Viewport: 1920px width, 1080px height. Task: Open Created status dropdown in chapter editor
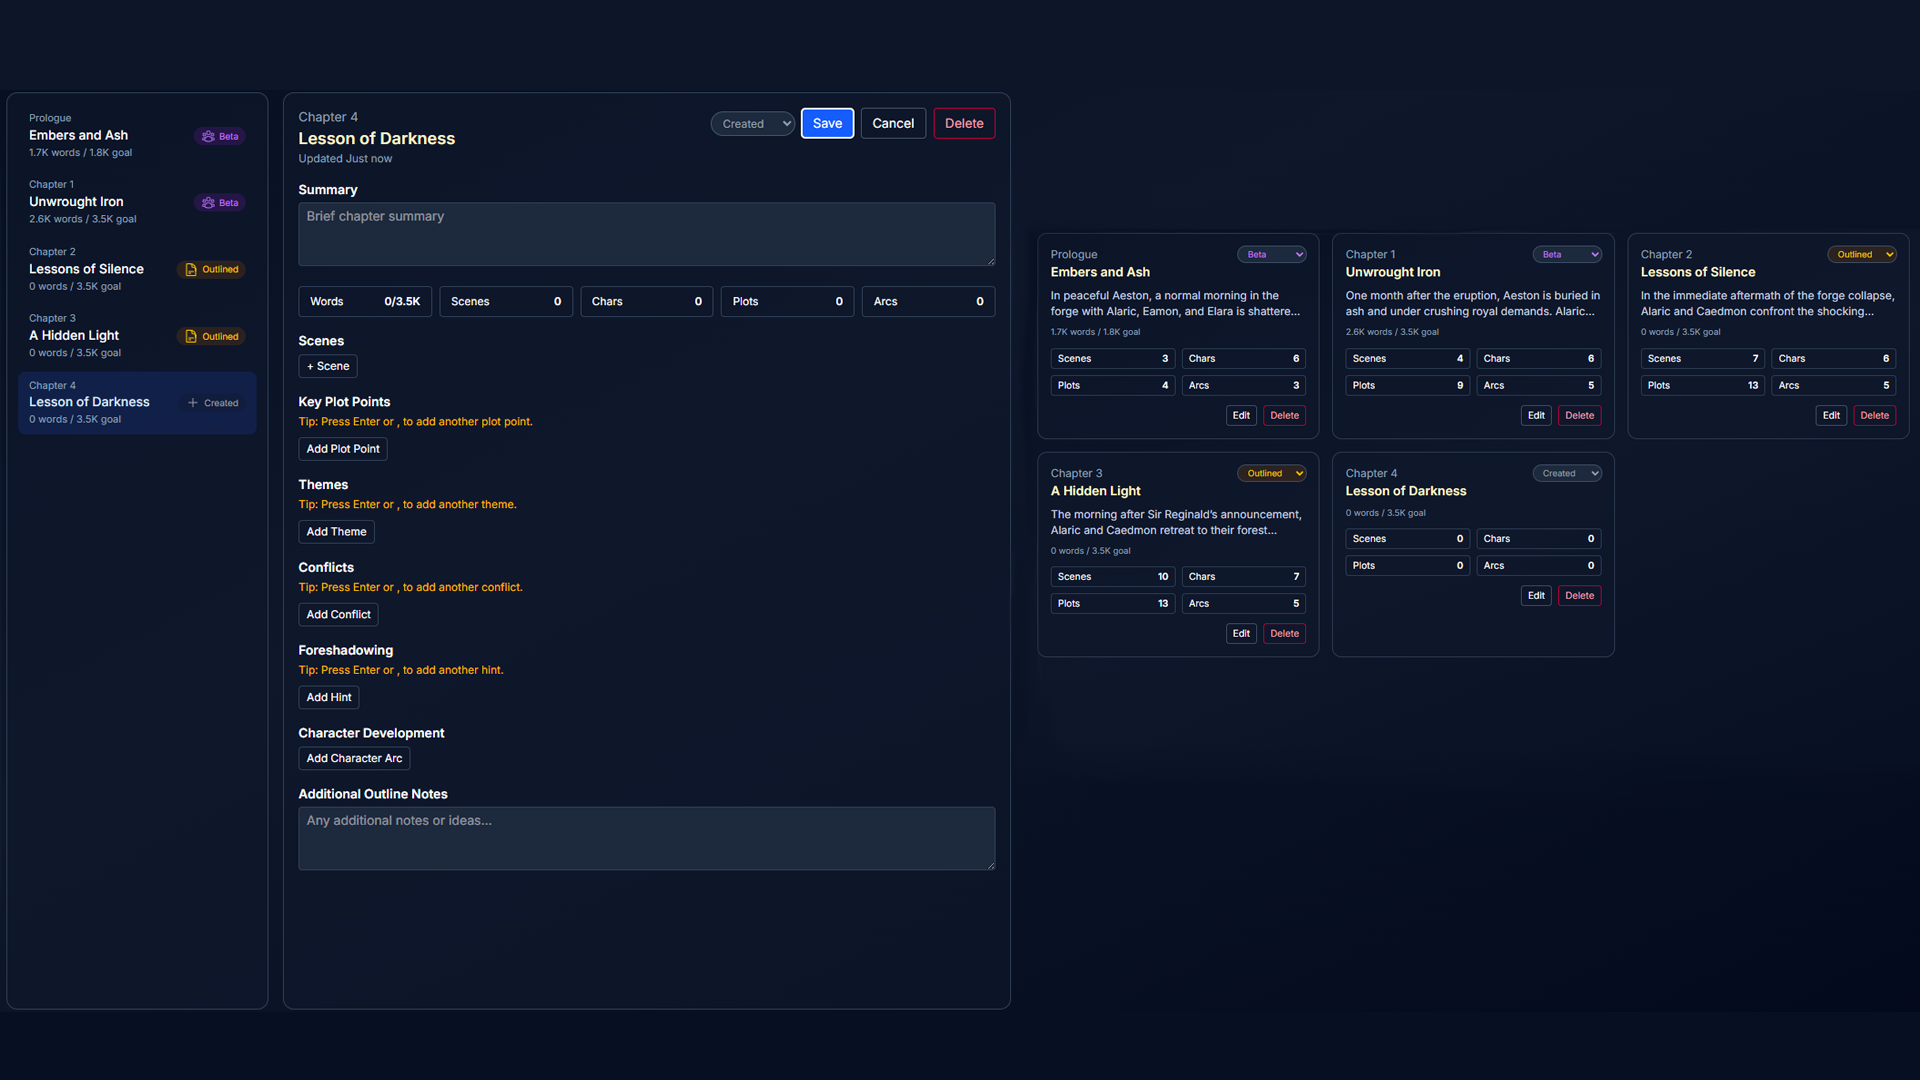752,124
